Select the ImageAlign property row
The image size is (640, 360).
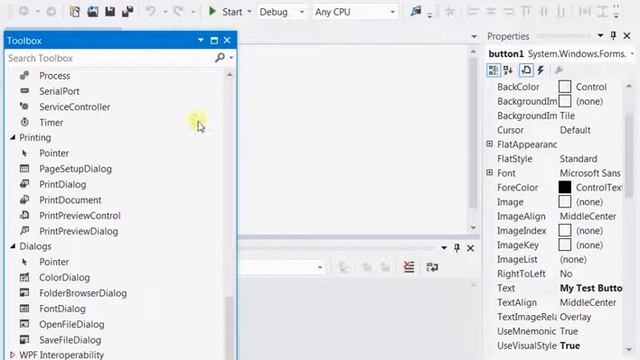(x=555, y=216)
